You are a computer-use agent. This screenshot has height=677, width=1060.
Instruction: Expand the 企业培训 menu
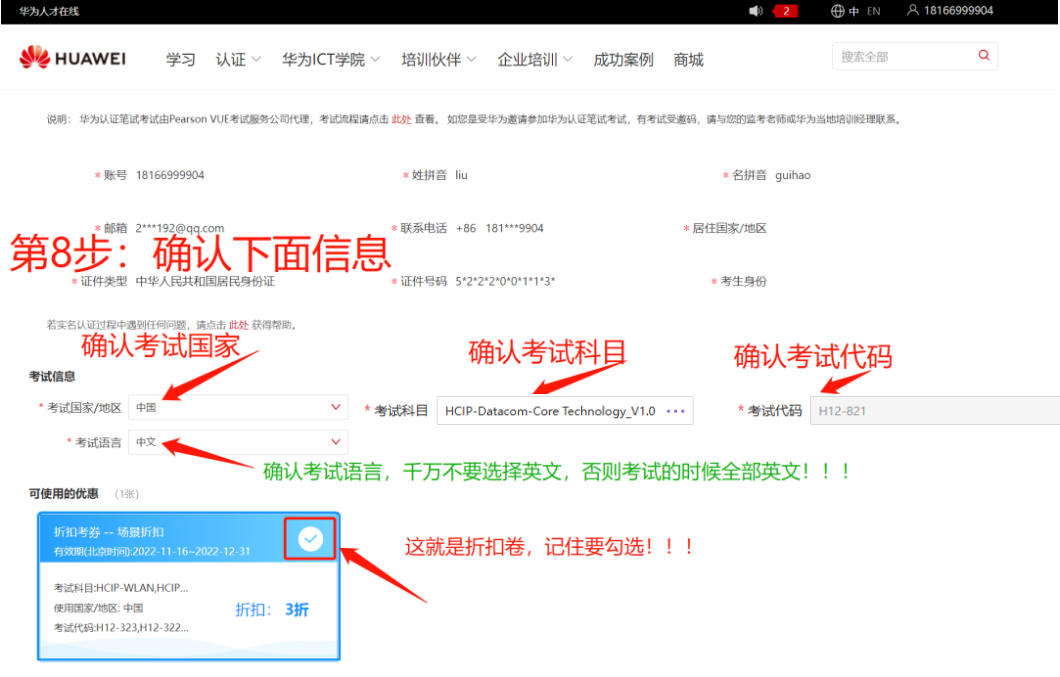535,60
